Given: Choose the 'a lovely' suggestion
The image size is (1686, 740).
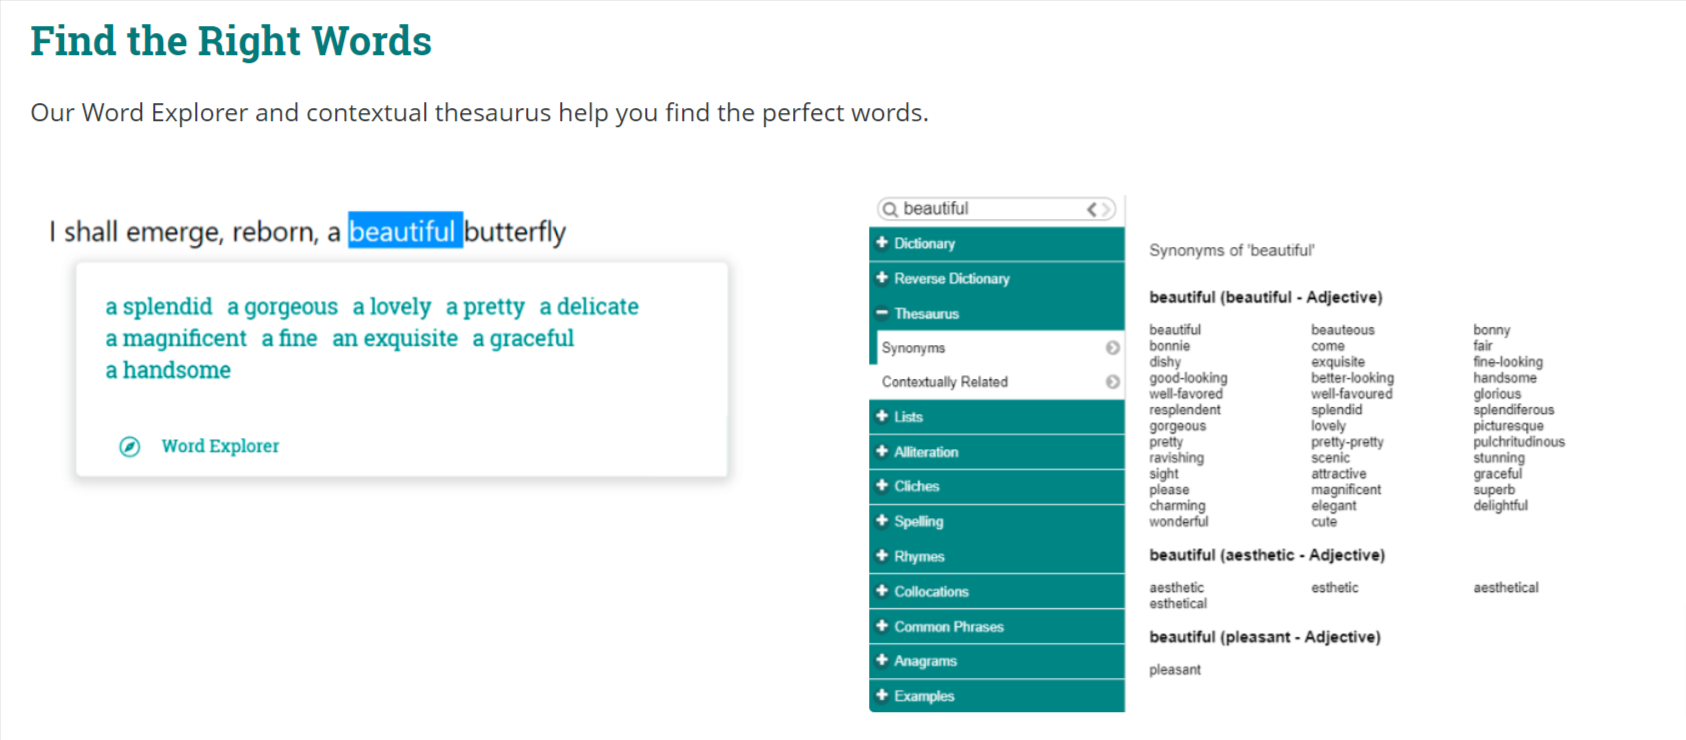Looking at the screenshot, I should 392,306.
